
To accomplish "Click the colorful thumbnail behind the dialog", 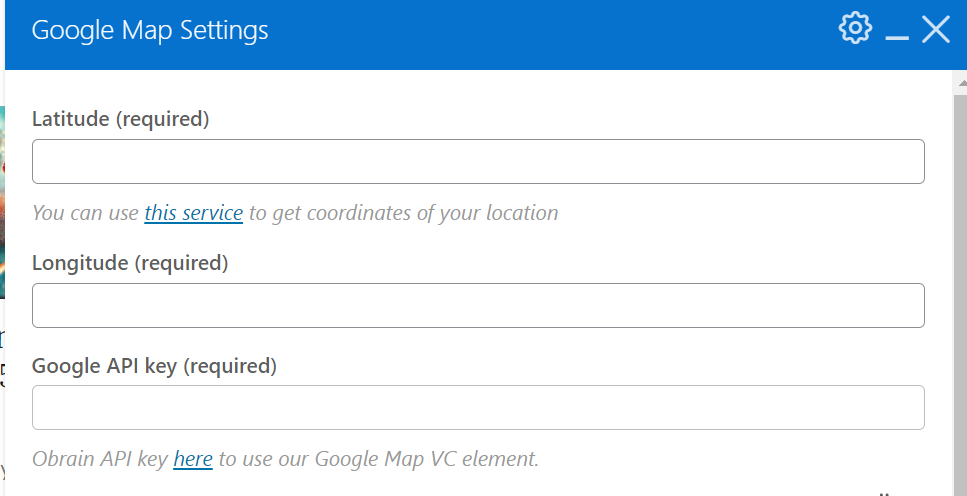I will coord(2,200).
